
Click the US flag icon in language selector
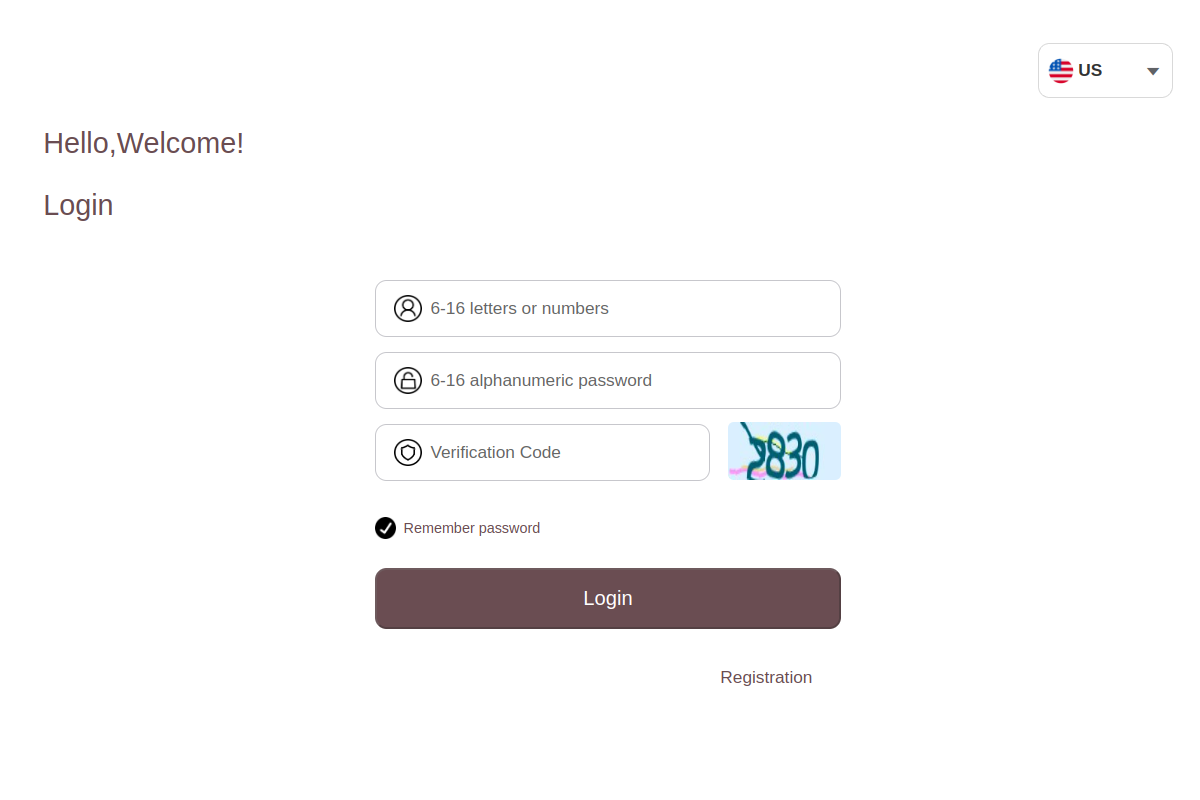tap(1061, 70)
